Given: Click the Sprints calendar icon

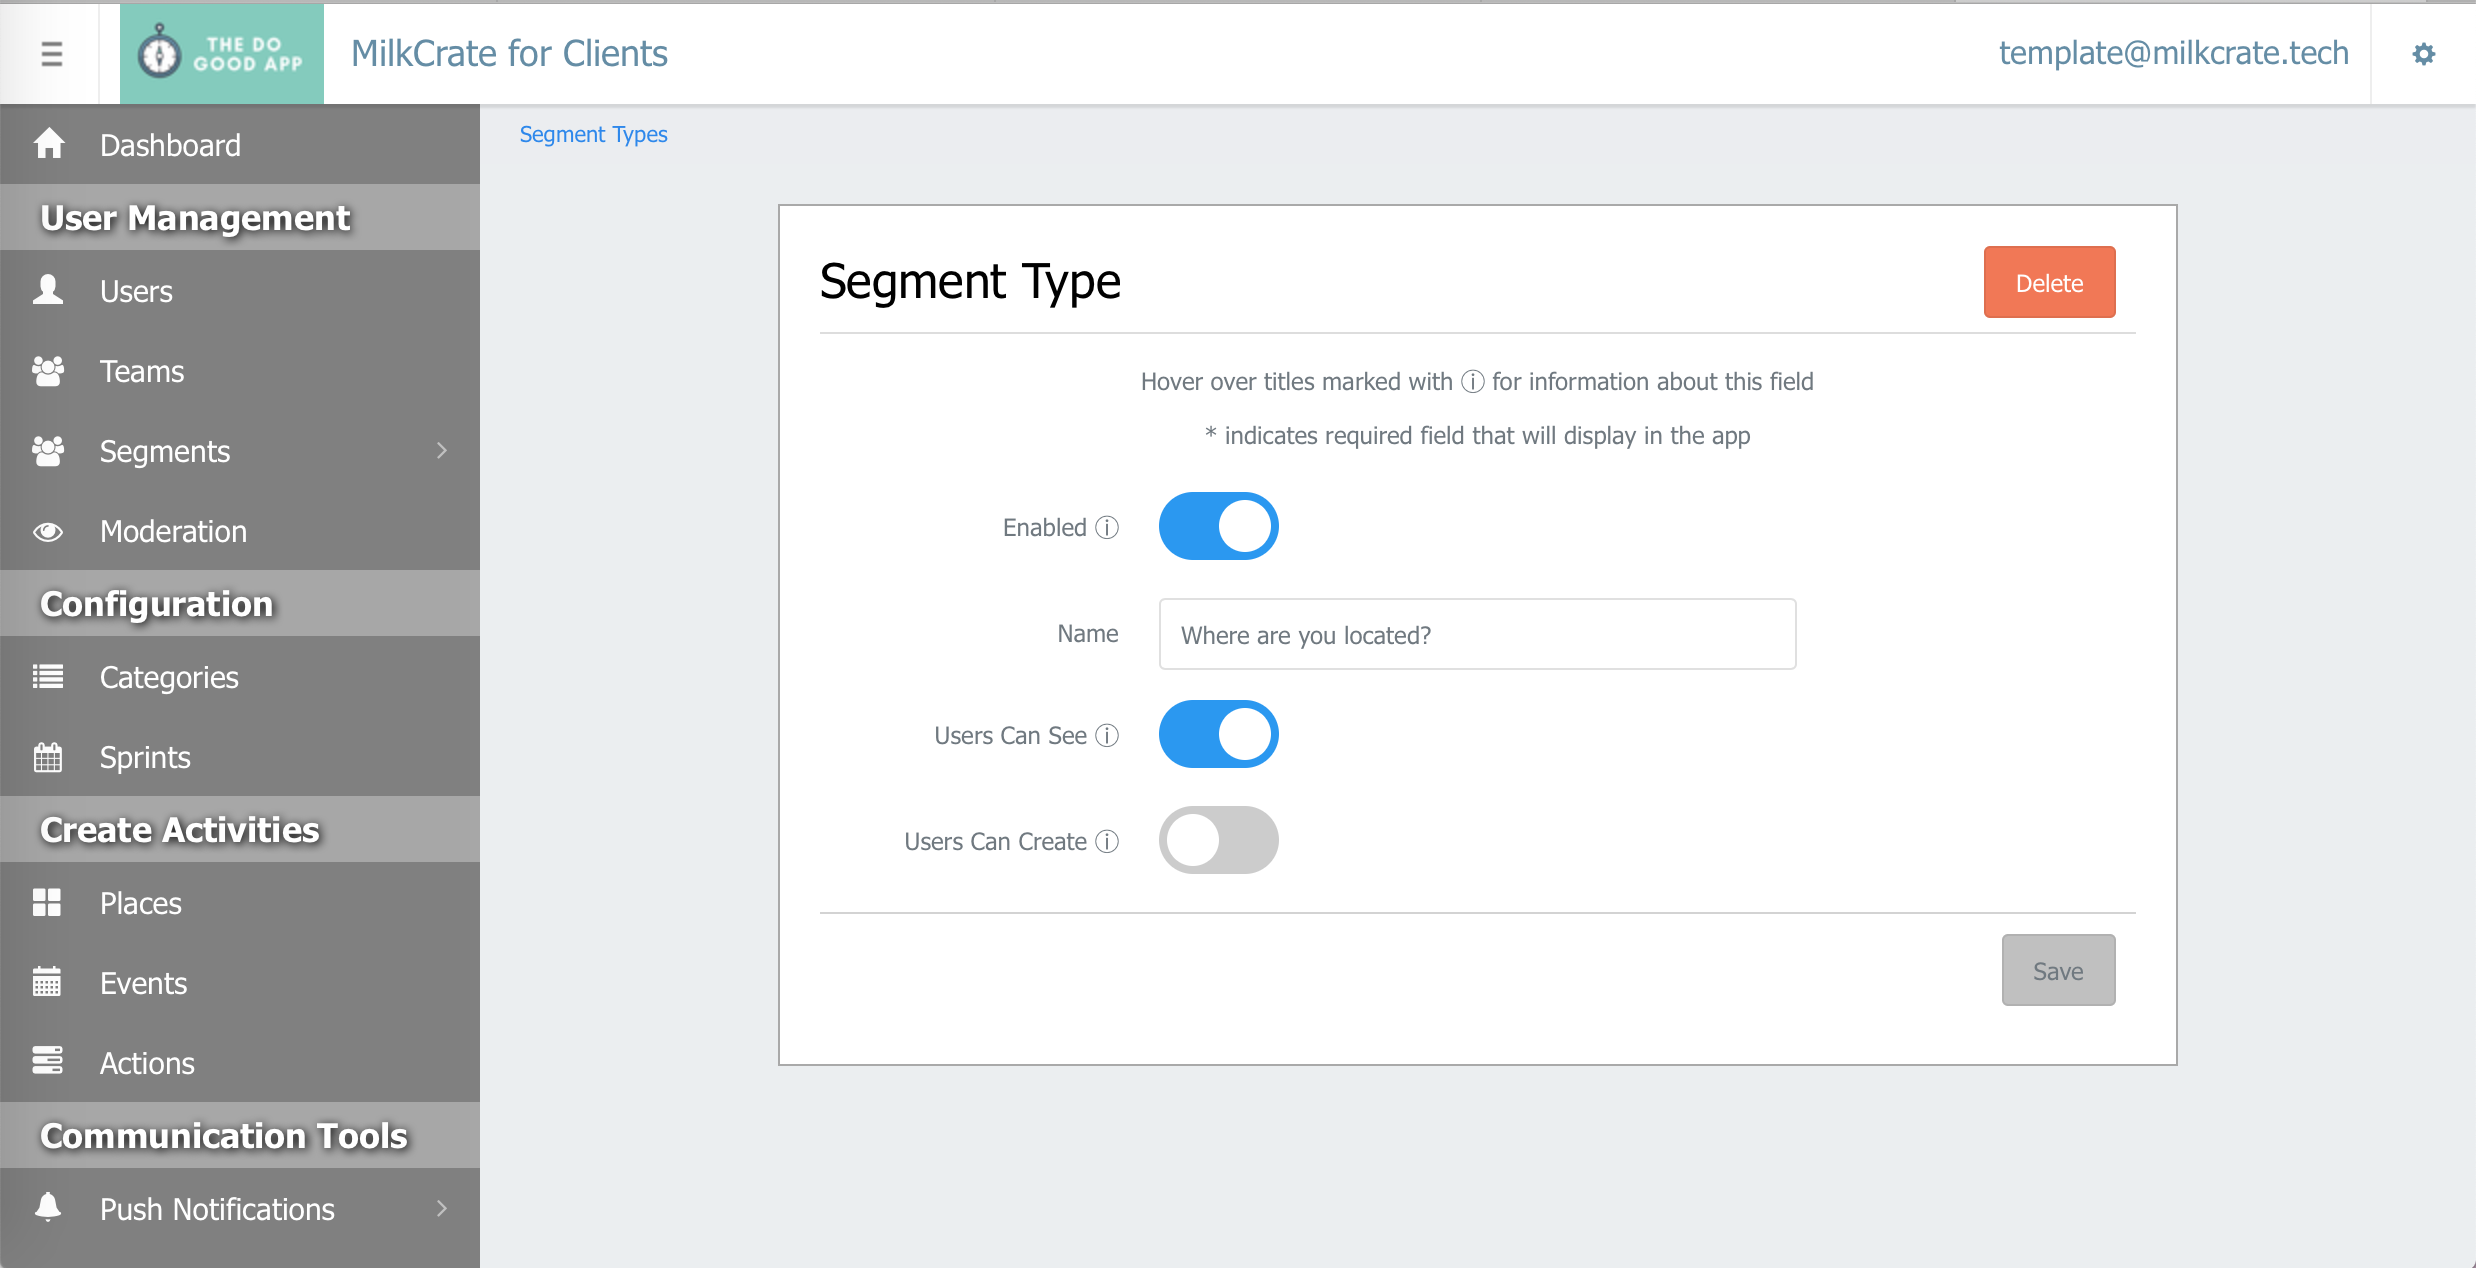Looking at the screenshot, I should click(48, 757).
